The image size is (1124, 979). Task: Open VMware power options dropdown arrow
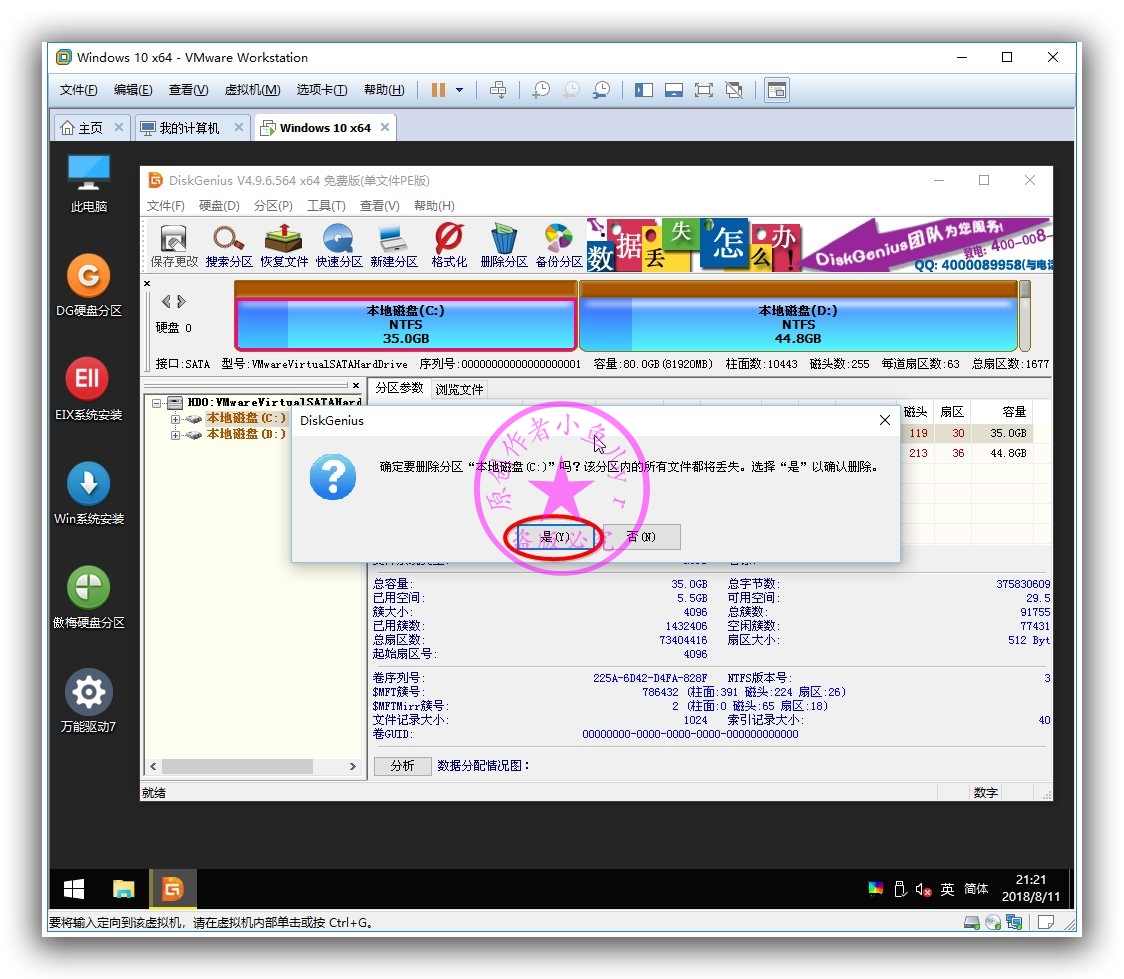pos(459,90)
